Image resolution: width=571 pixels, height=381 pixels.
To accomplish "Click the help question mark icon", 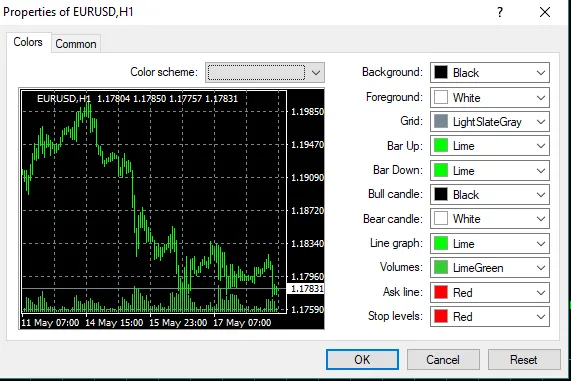I will [500, 12].
